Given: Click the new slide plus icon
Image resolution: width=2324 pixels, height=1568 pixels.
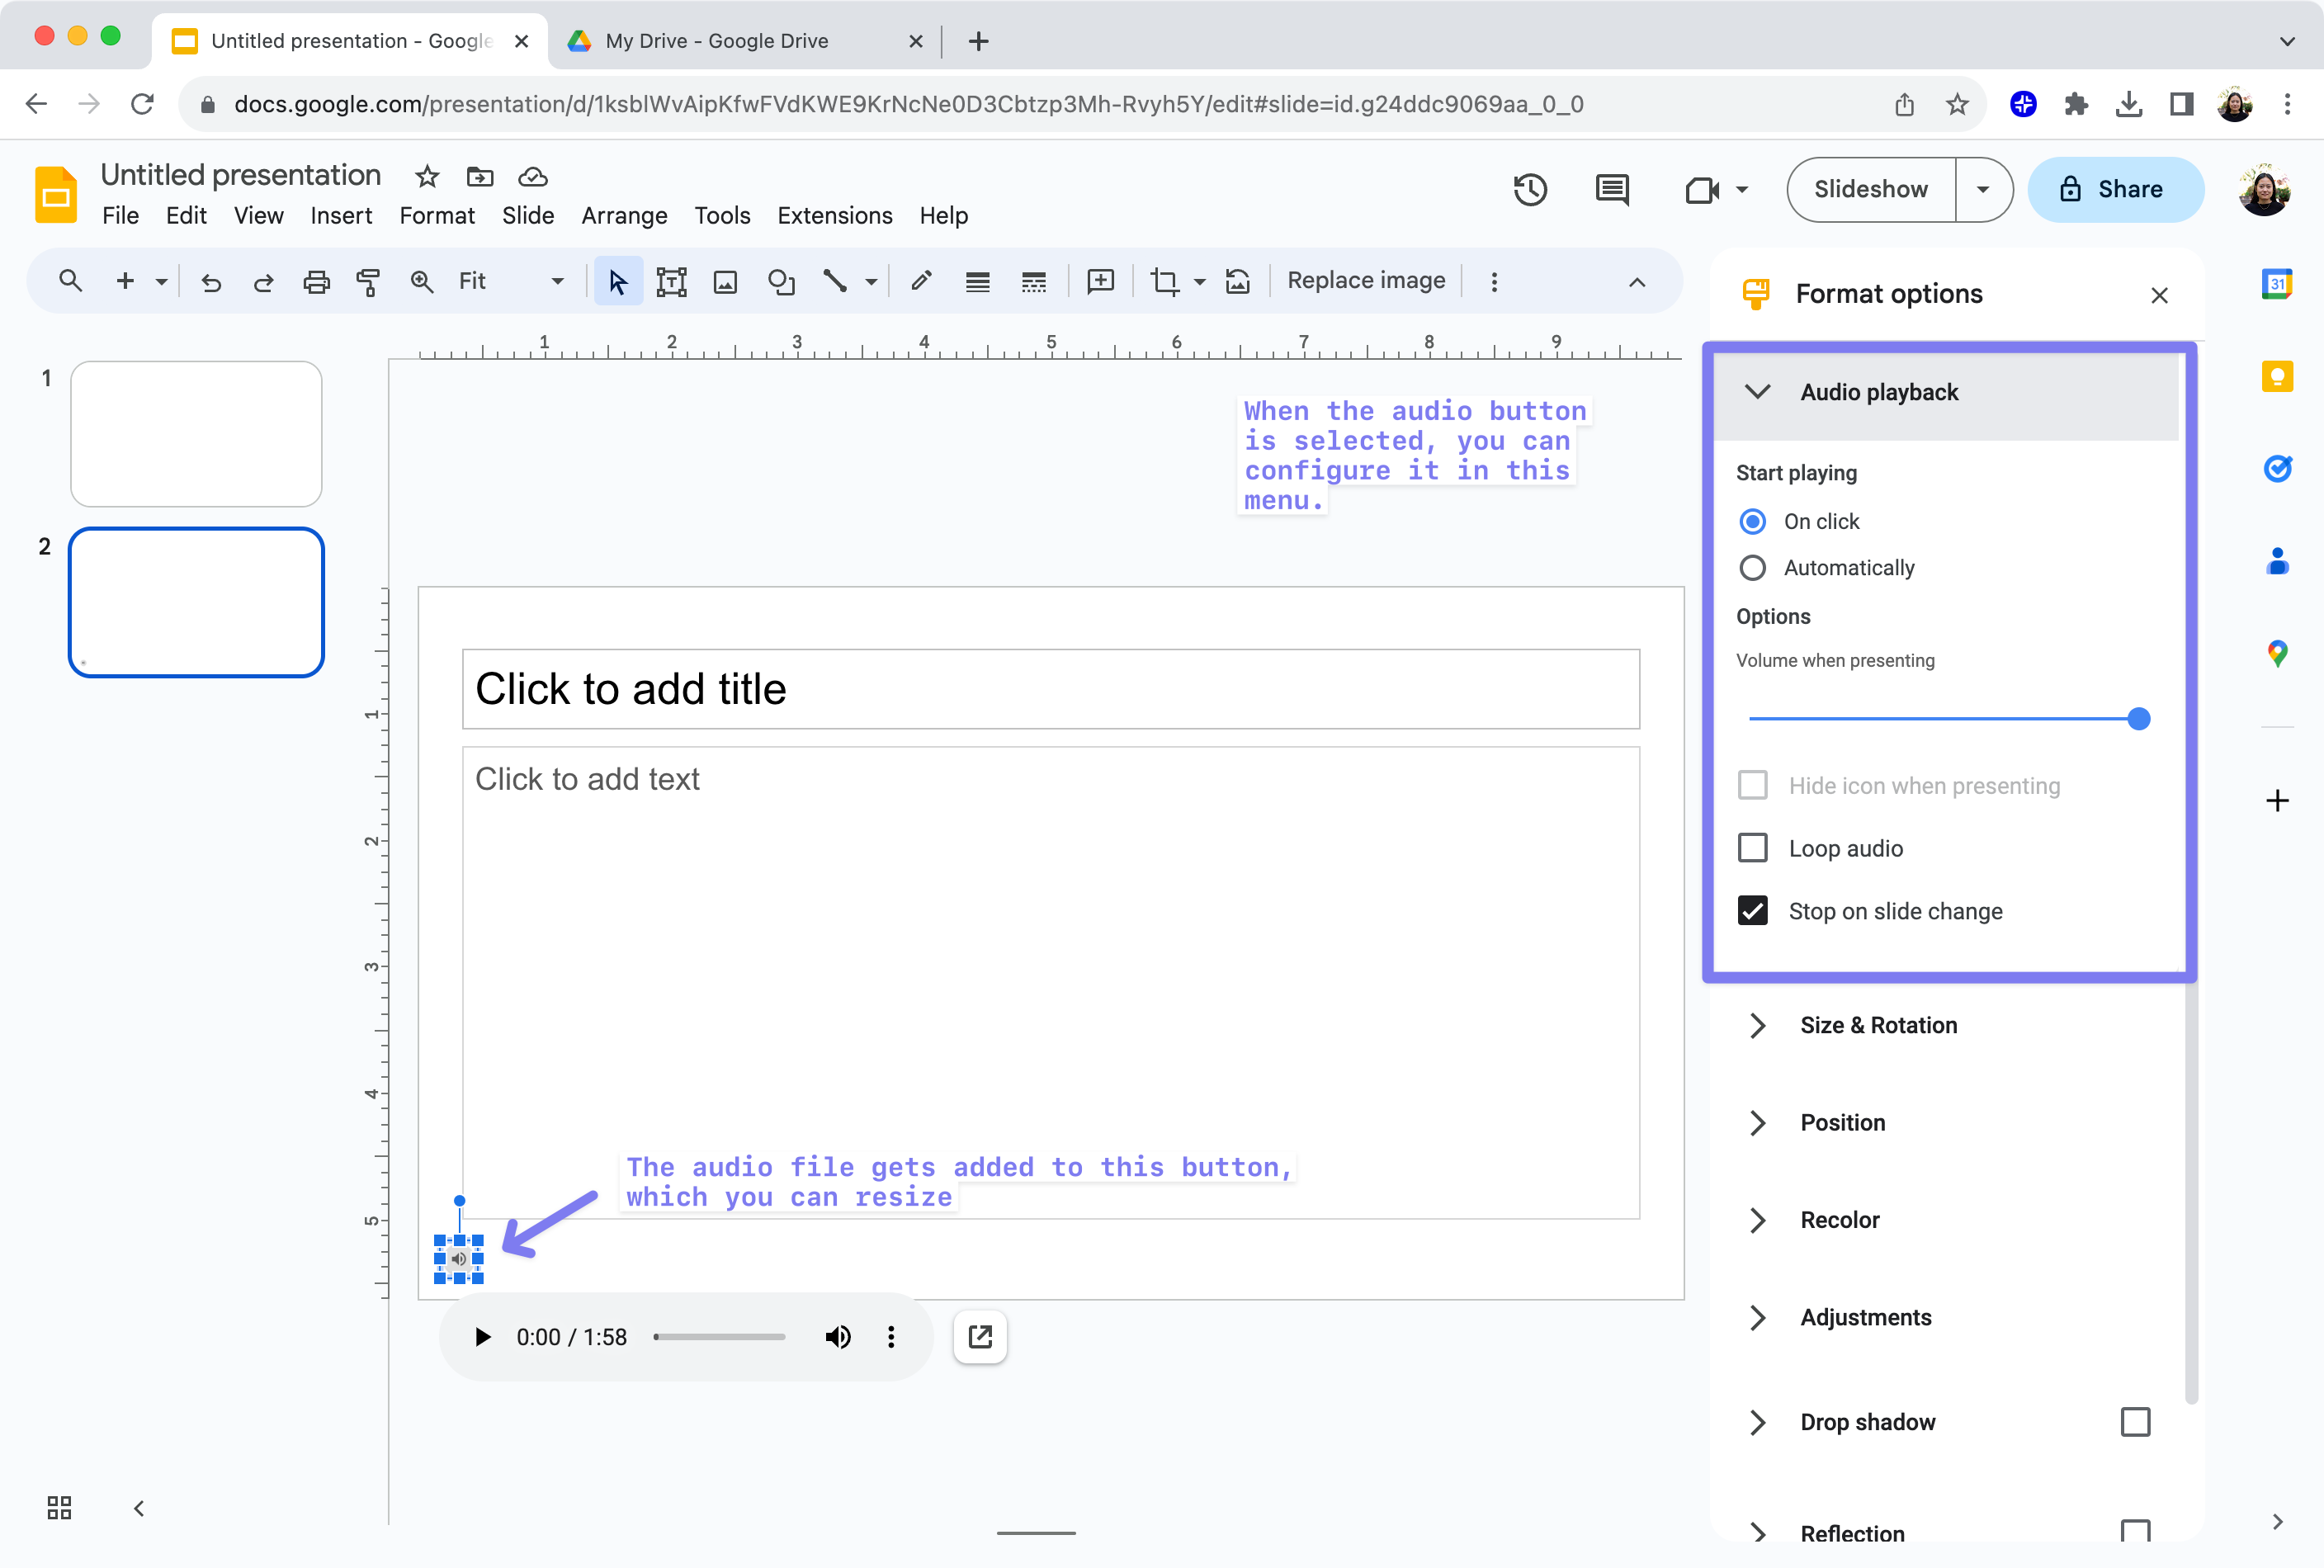Looking at the screenshot, I should coord(125,281).
